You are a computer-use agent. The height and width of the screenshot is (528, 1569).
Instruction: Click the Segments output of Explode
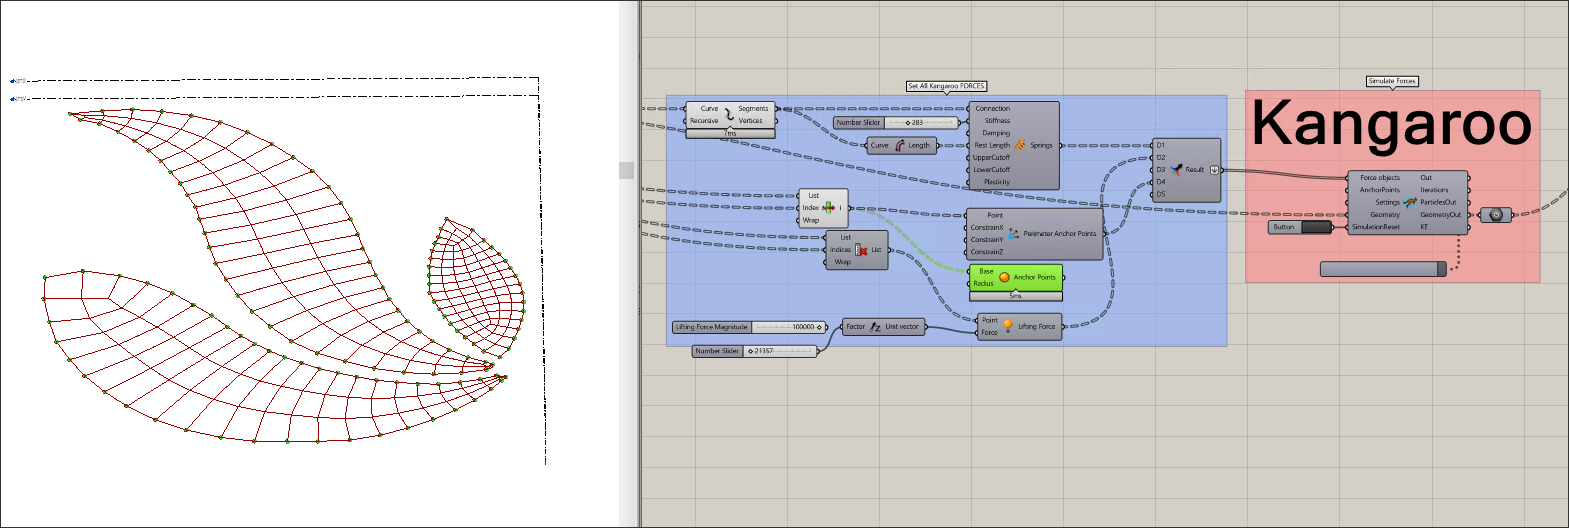pyautogui.click(x=753, y=108)
